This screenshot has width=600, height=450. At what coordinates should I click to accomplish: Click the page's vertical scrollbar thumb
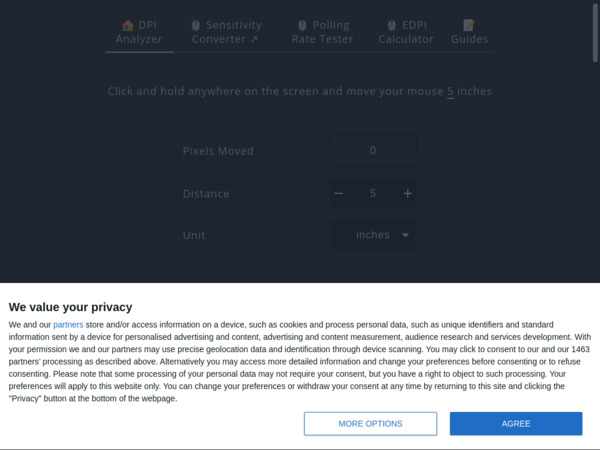[595, 33]
